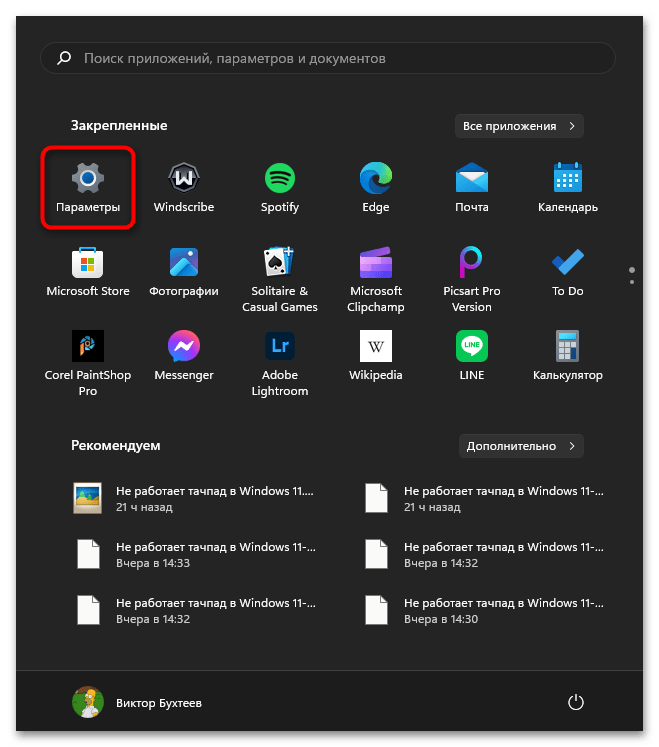Open the Почта mail app

coord(472,187)
